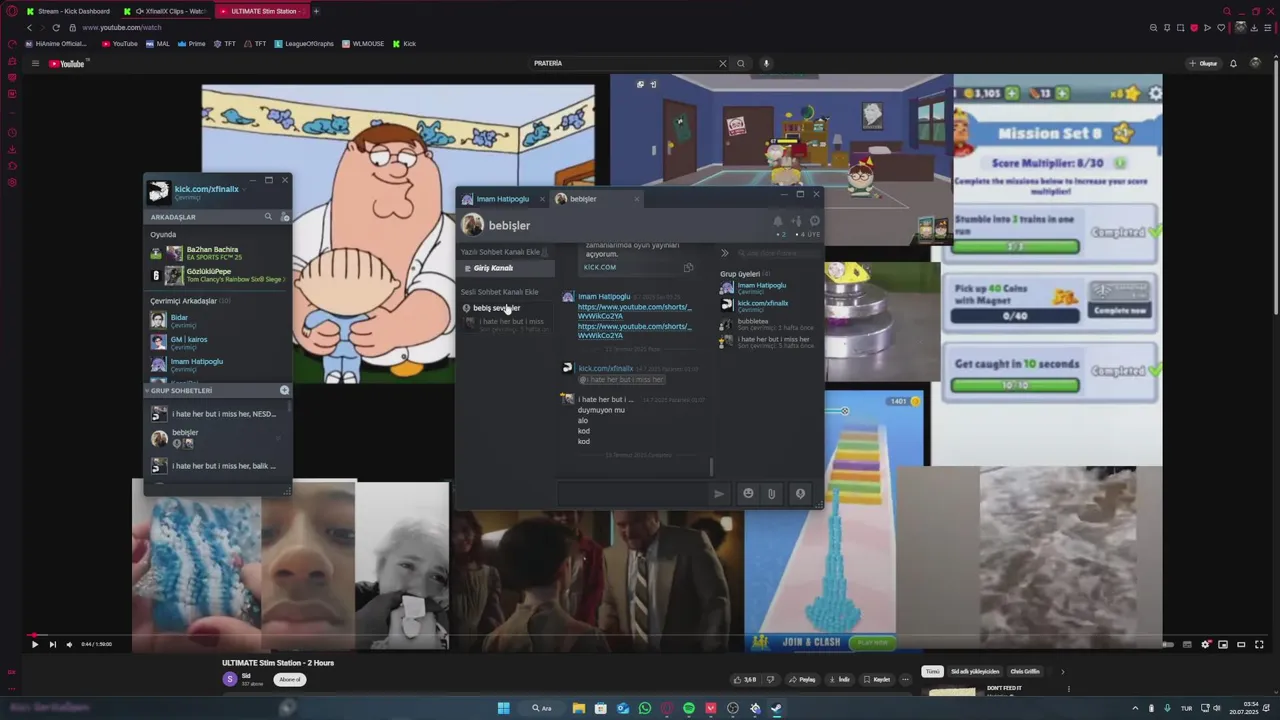This screenshot has height=720, width=1280.
Task: Open YouTube player settings gear
Action: [1206, 644]
